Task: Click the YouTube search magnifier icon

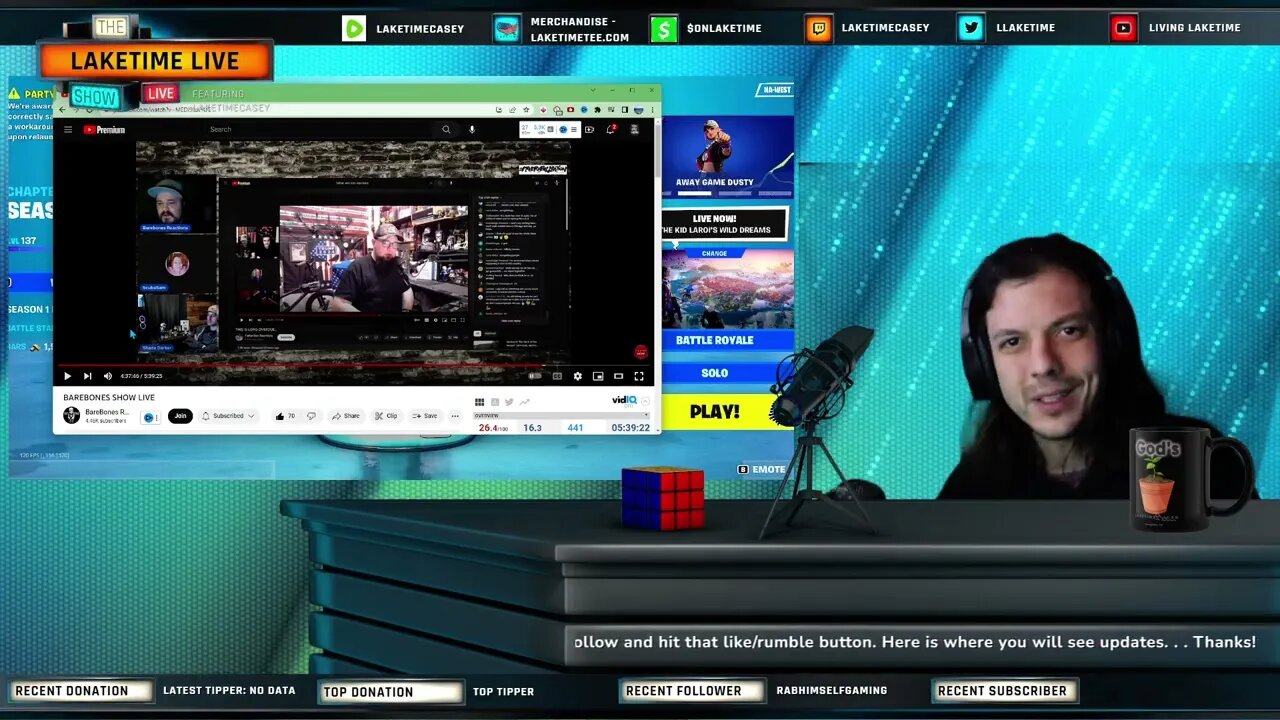Action: point(446,129)
